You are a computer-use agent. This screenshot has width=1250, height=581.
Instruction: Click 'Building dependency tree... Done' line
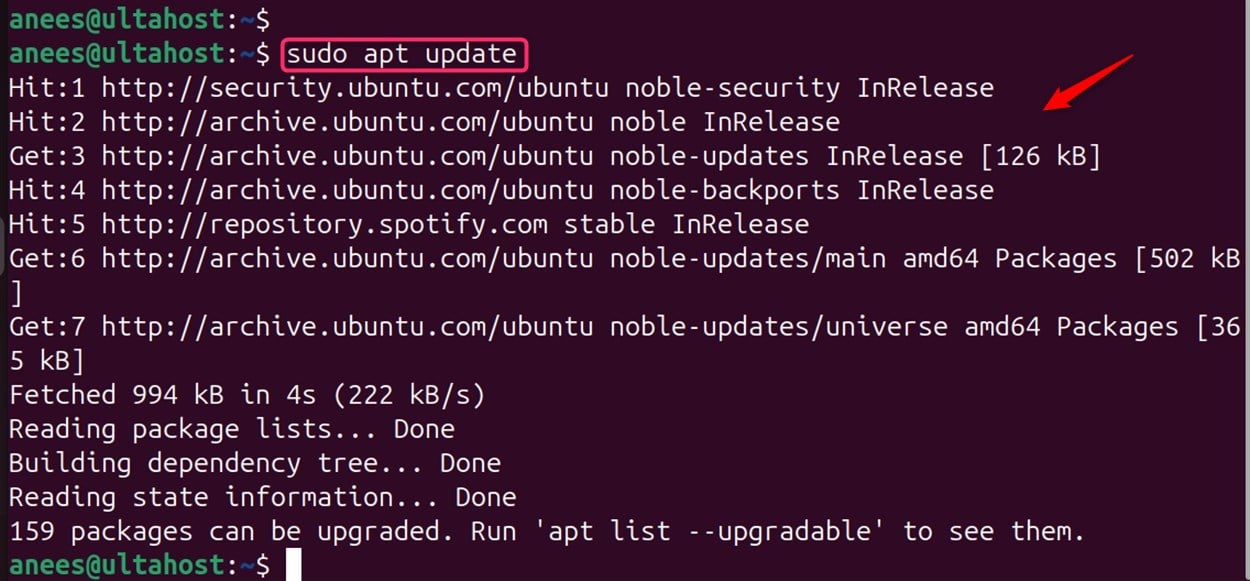254,462
